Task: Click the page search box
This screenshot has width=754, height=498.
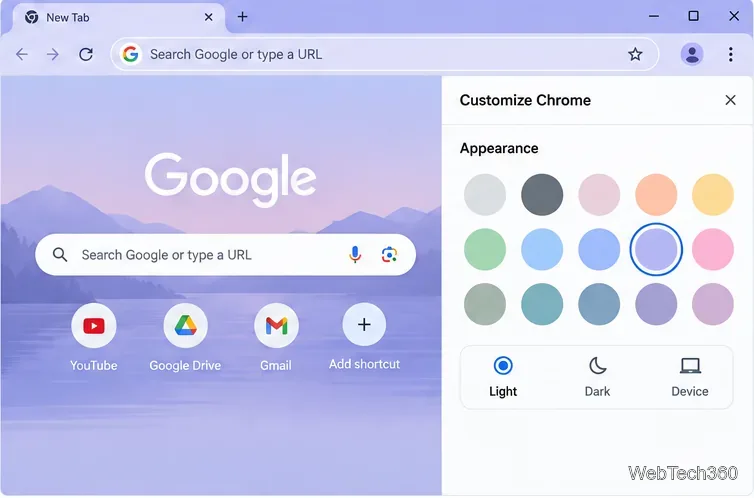Action: 226,255
